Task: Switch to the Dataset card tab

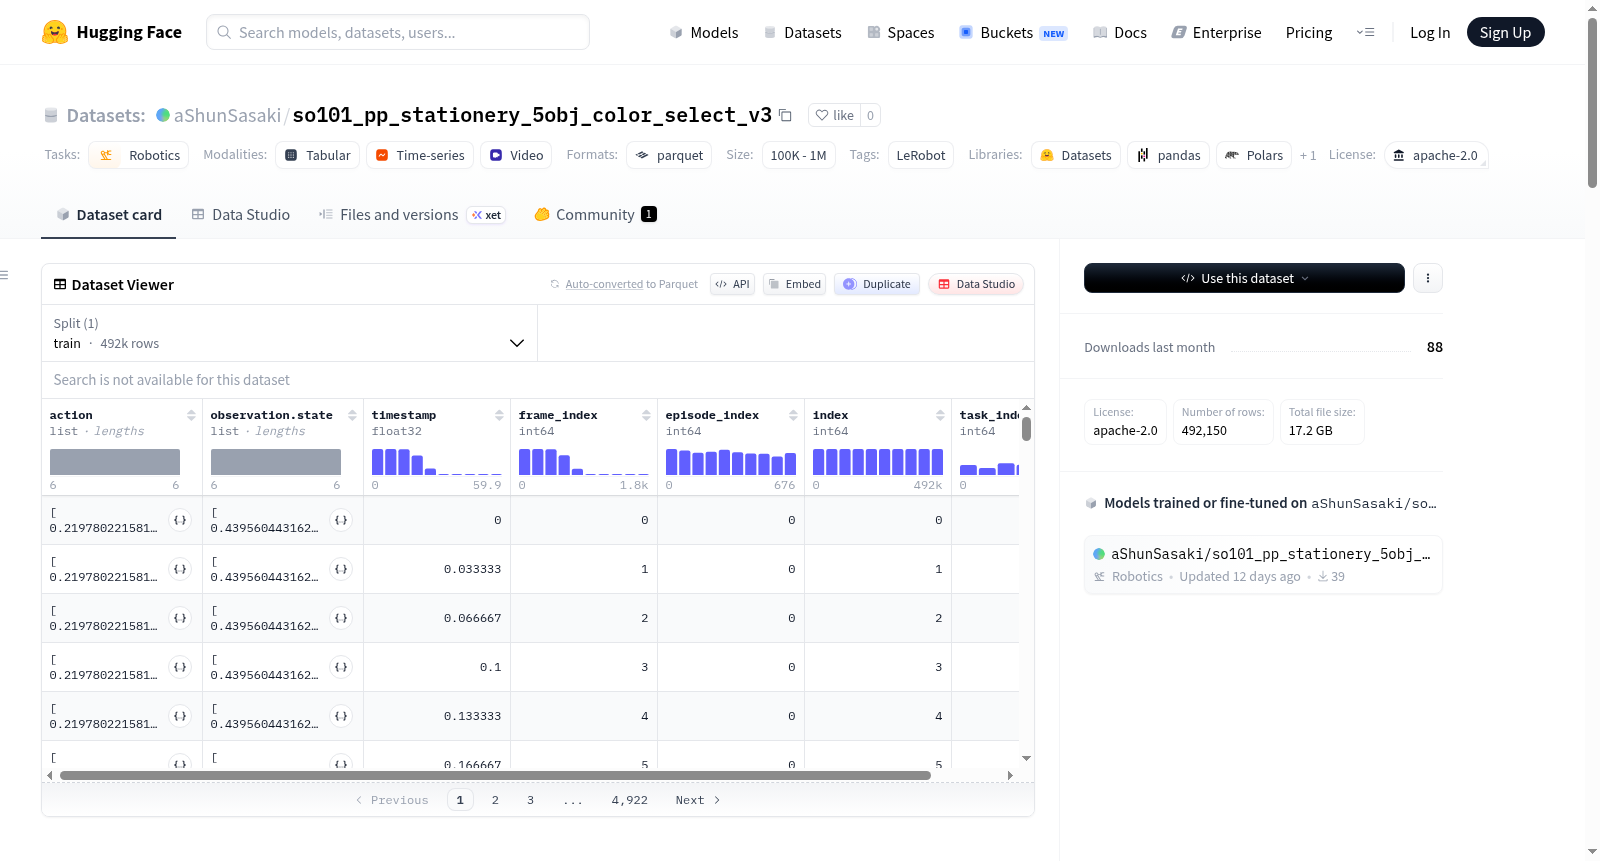Action: click(x=108, y=214)
